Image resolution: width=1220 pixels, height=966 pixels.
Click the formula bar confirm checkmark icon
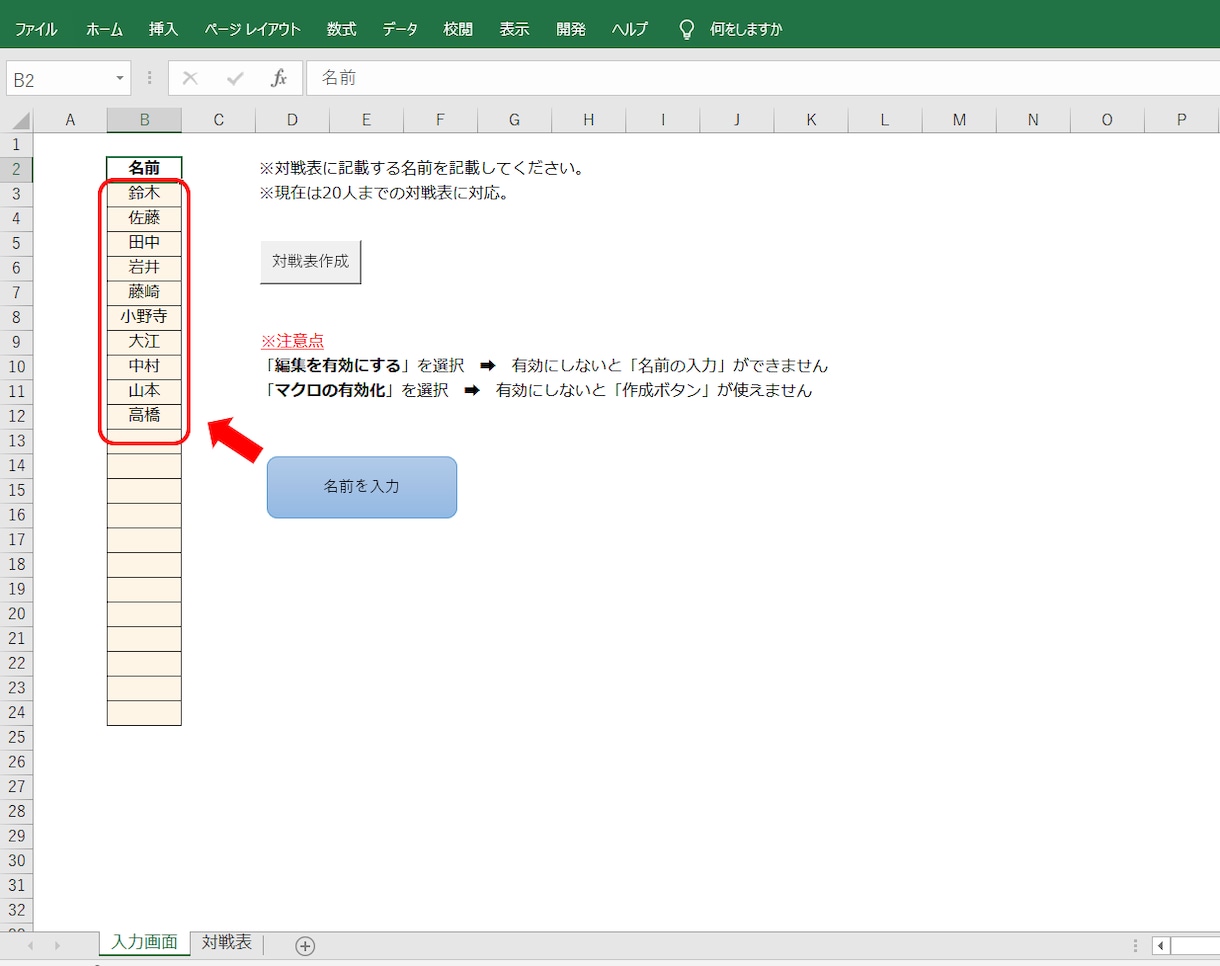click(235, 78)
